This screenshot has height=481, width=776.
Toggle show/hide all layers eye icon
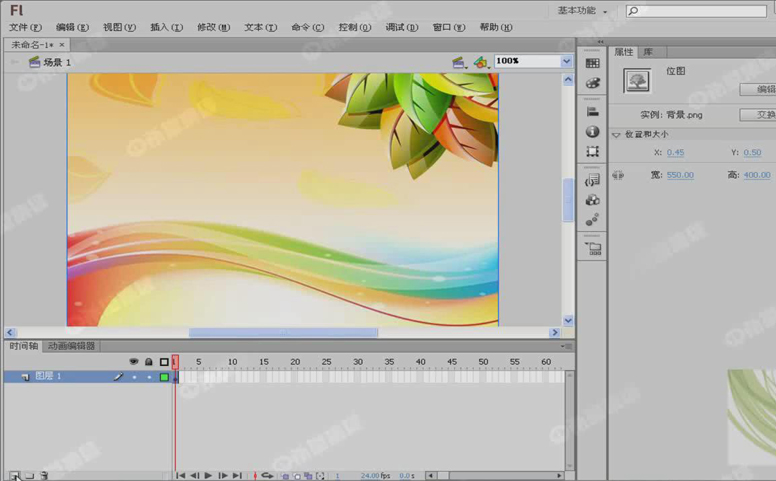click(134, 362)
